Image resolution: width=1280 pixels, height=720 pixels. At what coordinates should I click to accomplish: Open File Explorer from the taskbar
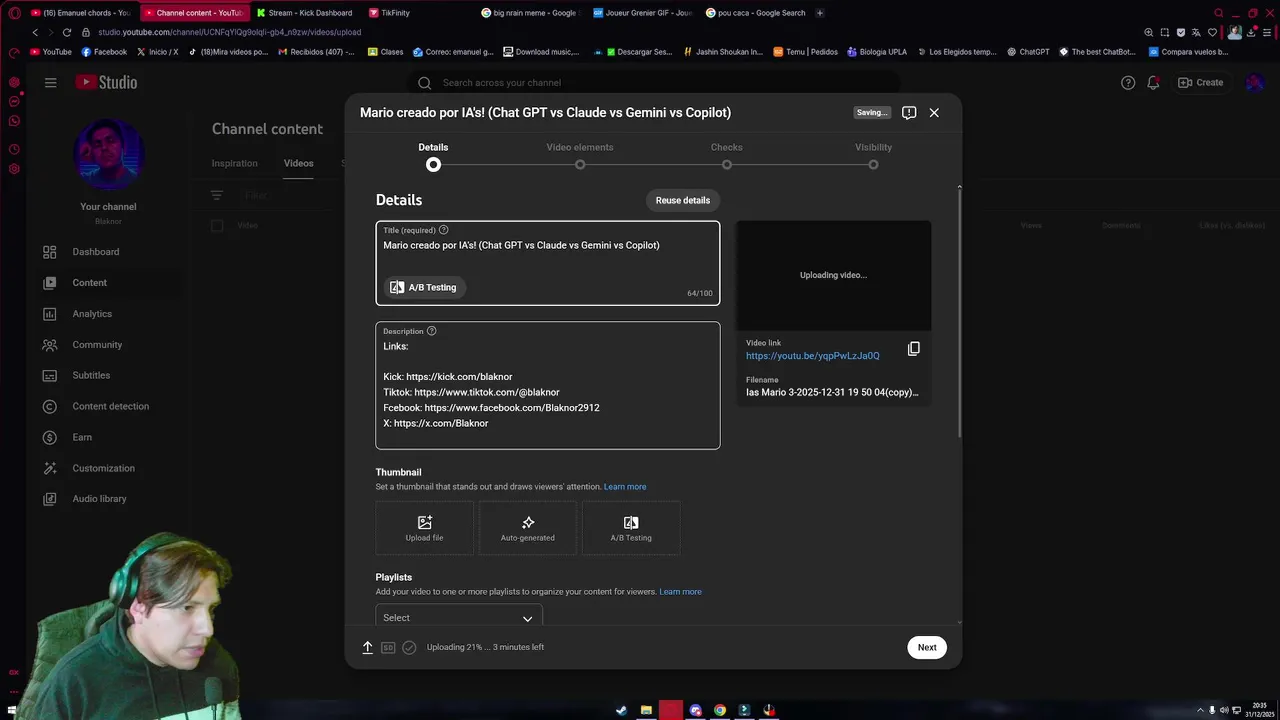[x=646, y=710]
